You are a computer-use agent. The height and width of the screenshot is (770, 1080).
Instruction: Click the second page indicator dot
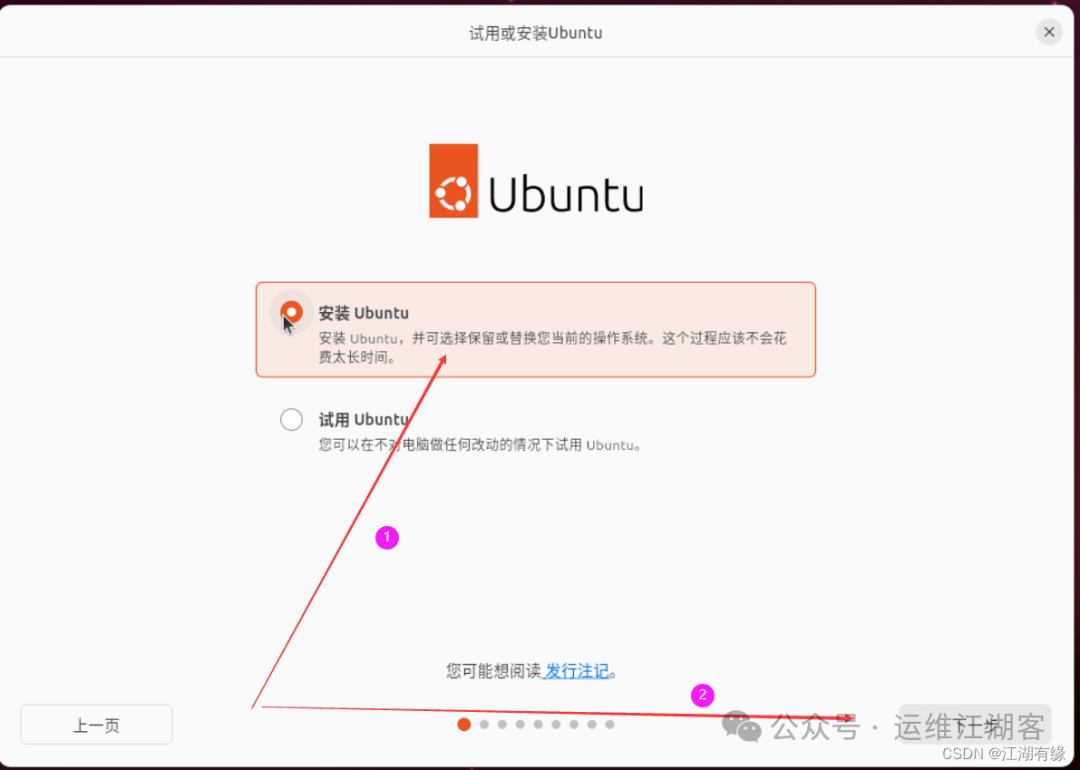(x=484, y=725)
